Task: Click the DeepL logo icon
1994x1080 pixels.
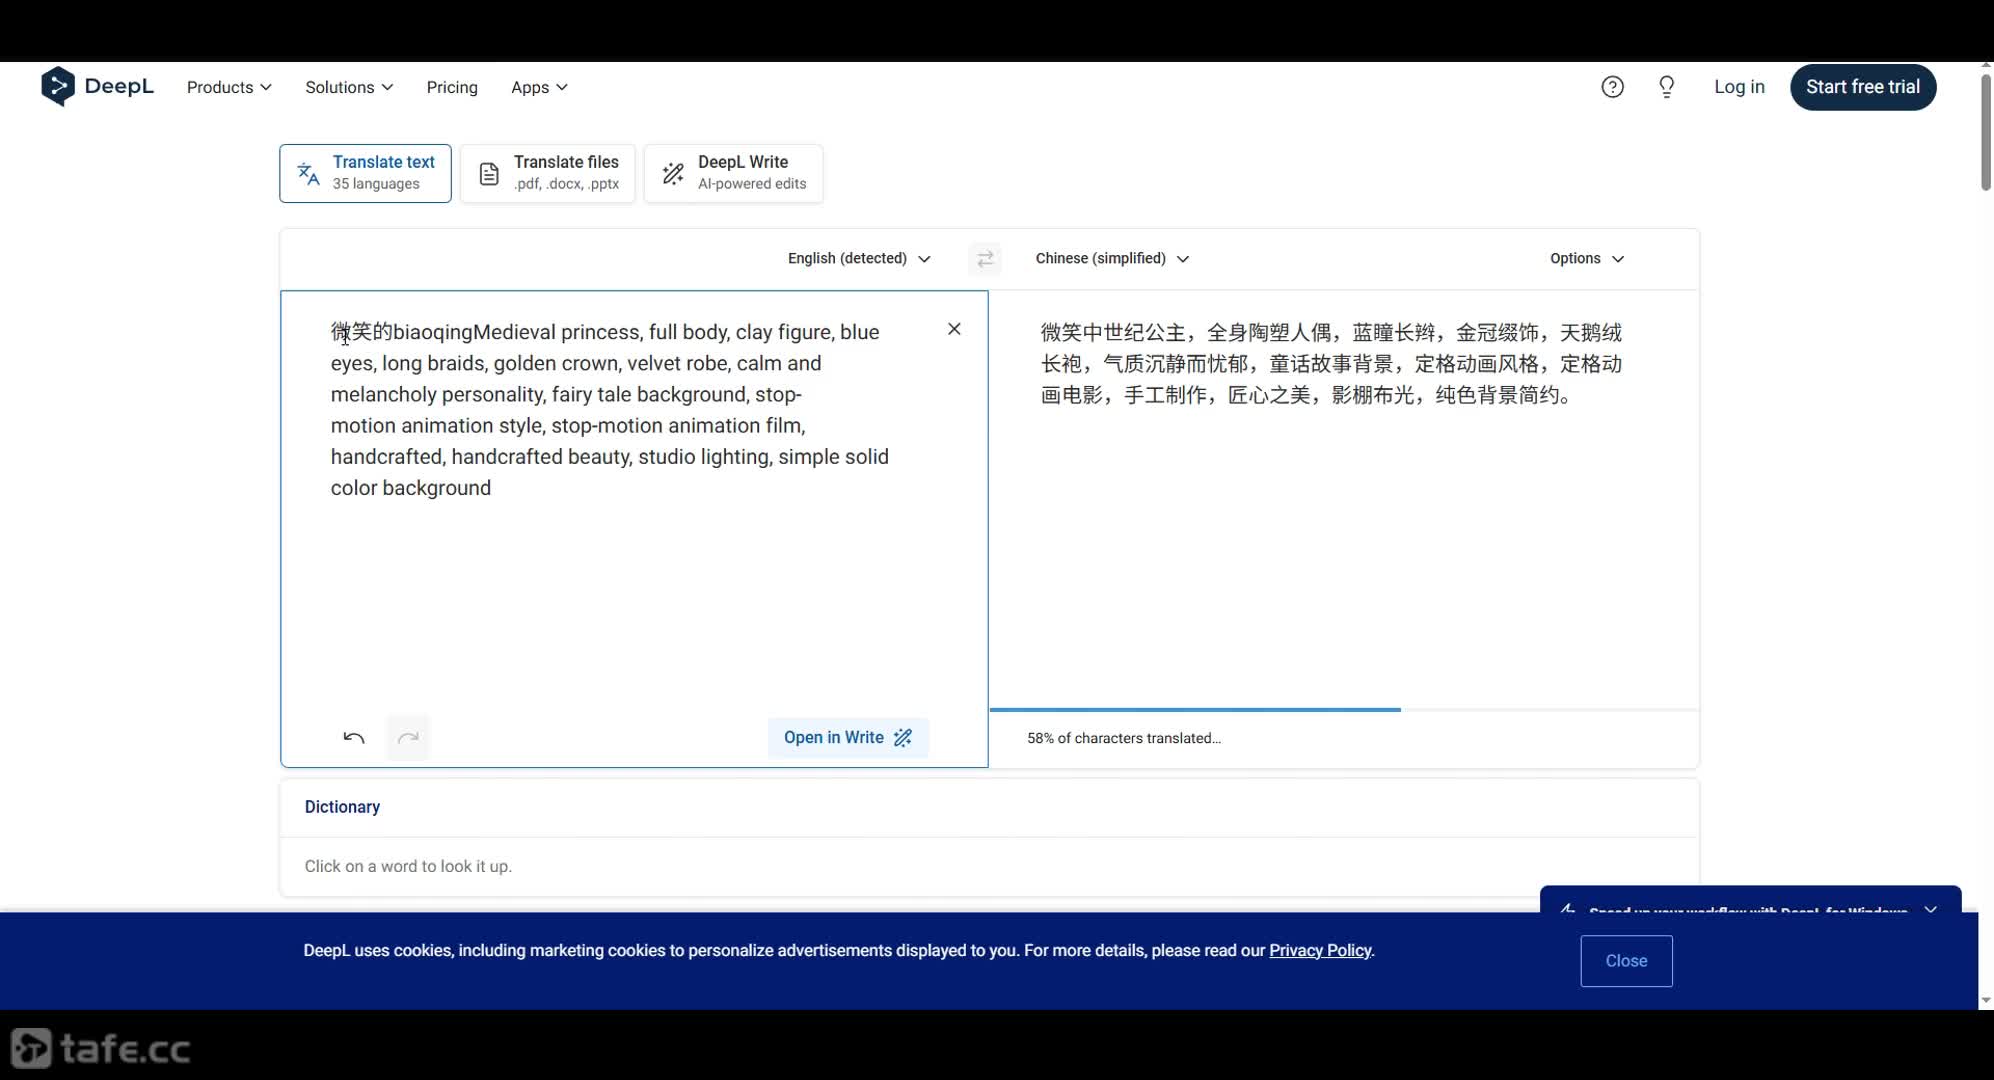Action: click(58, 87)
